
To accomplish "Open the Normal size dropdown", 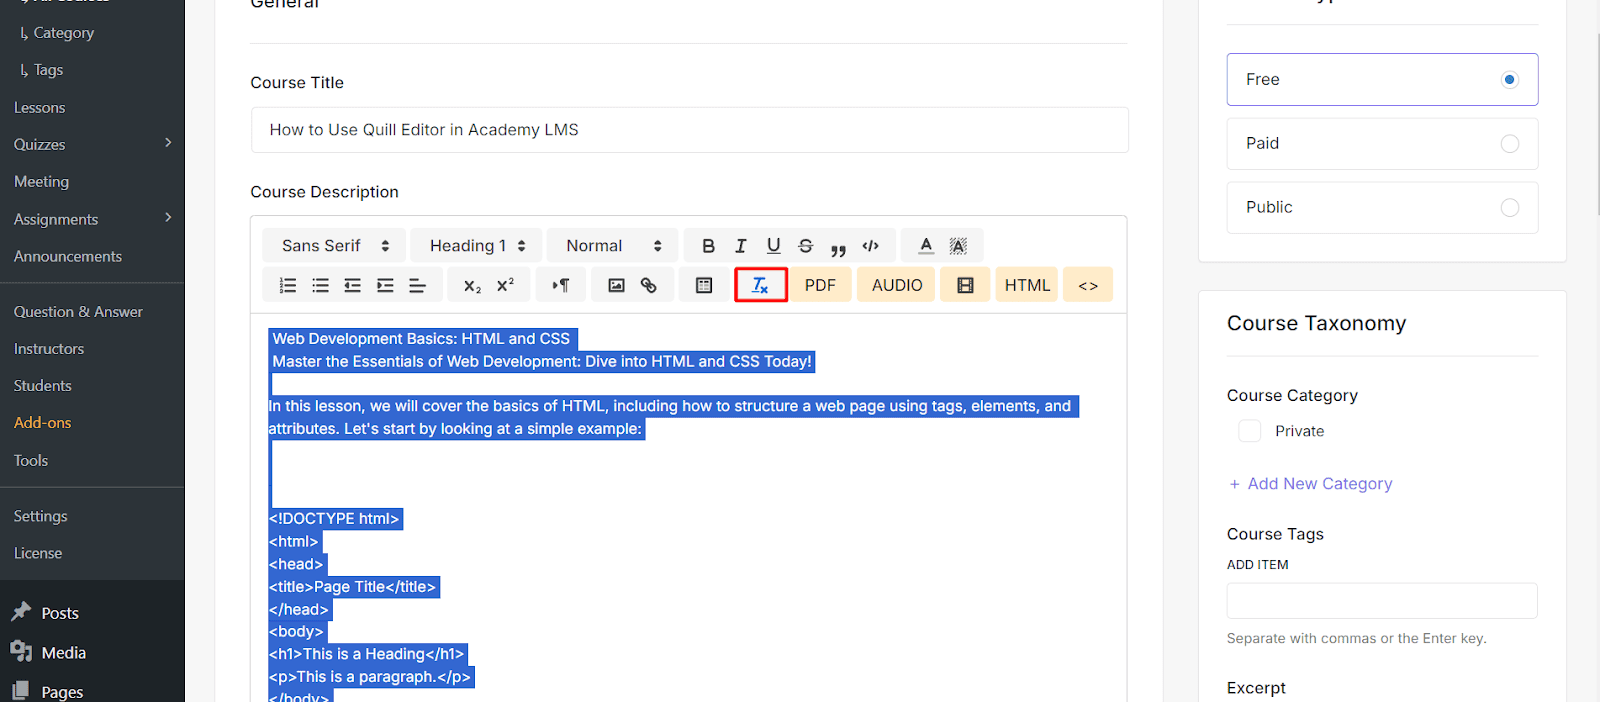I will 613,246.
